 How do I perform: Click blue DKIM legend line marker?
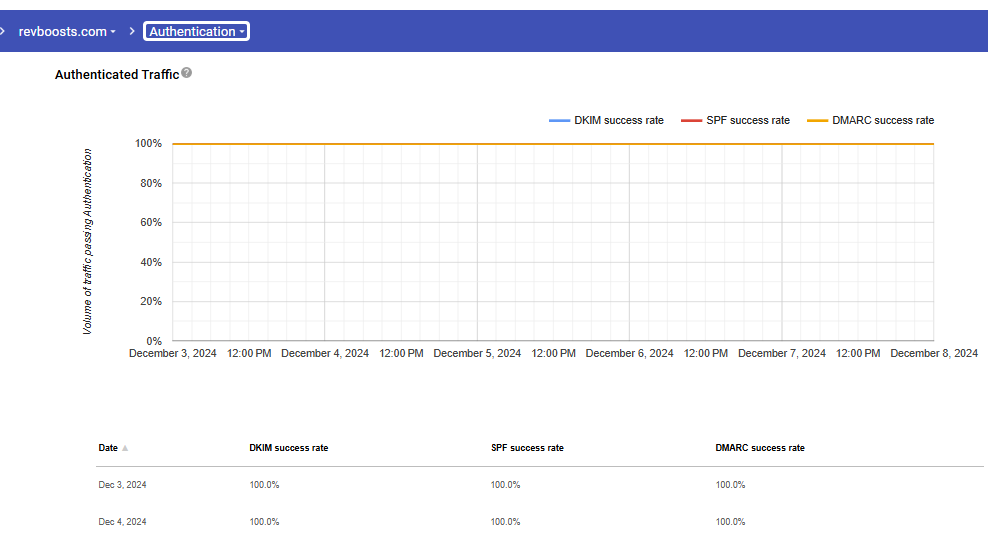559,121
